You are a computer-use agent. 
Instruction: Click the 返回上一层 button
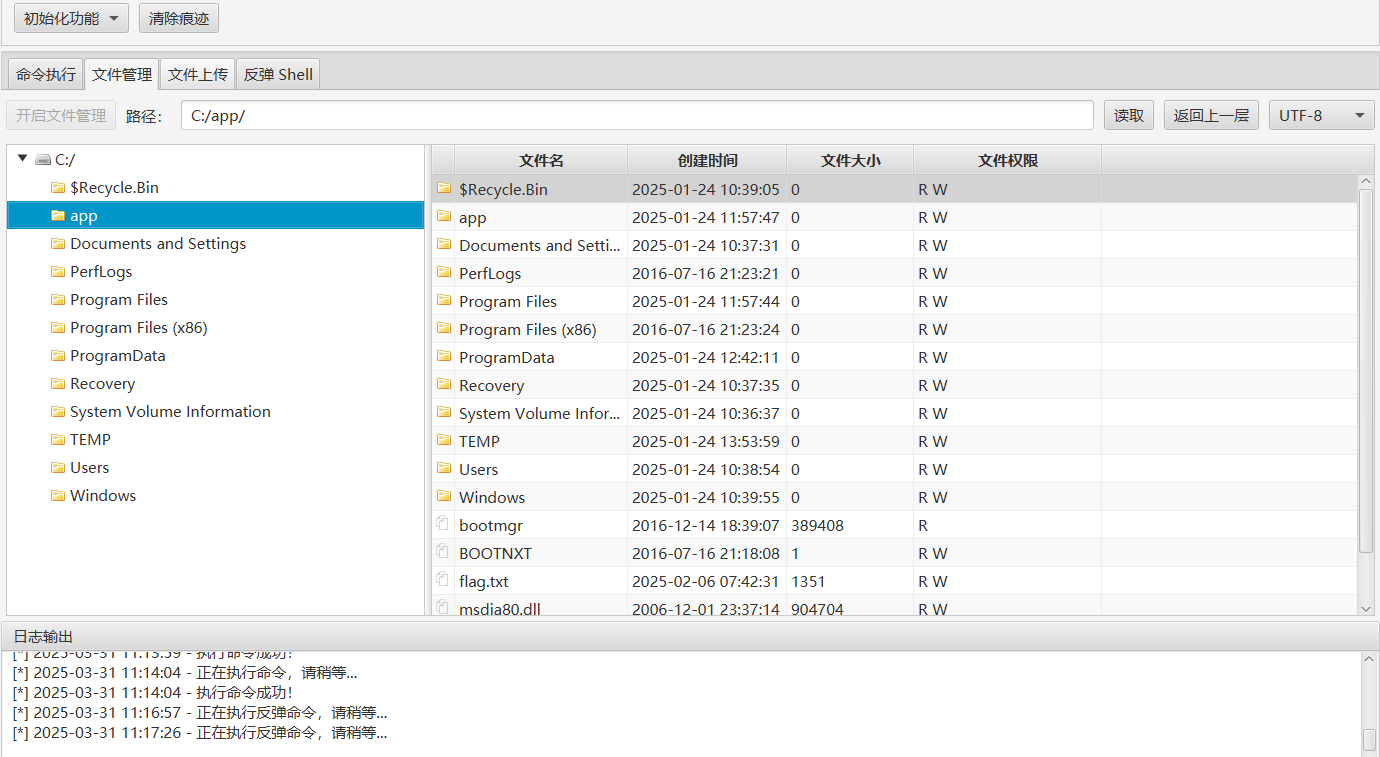click(1211, 115)
